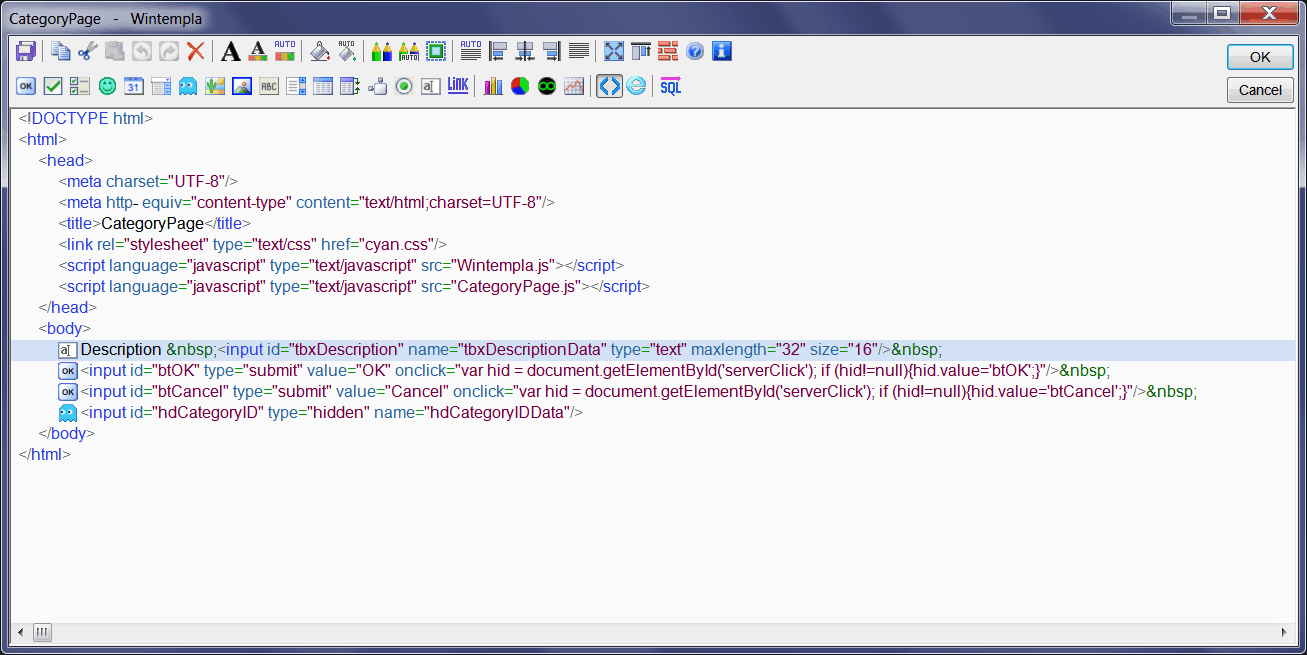The height and width of the screenshot is (655, 1307).
Task: Select the tbxDescription text box line
Action: click(x=653, y=350)
